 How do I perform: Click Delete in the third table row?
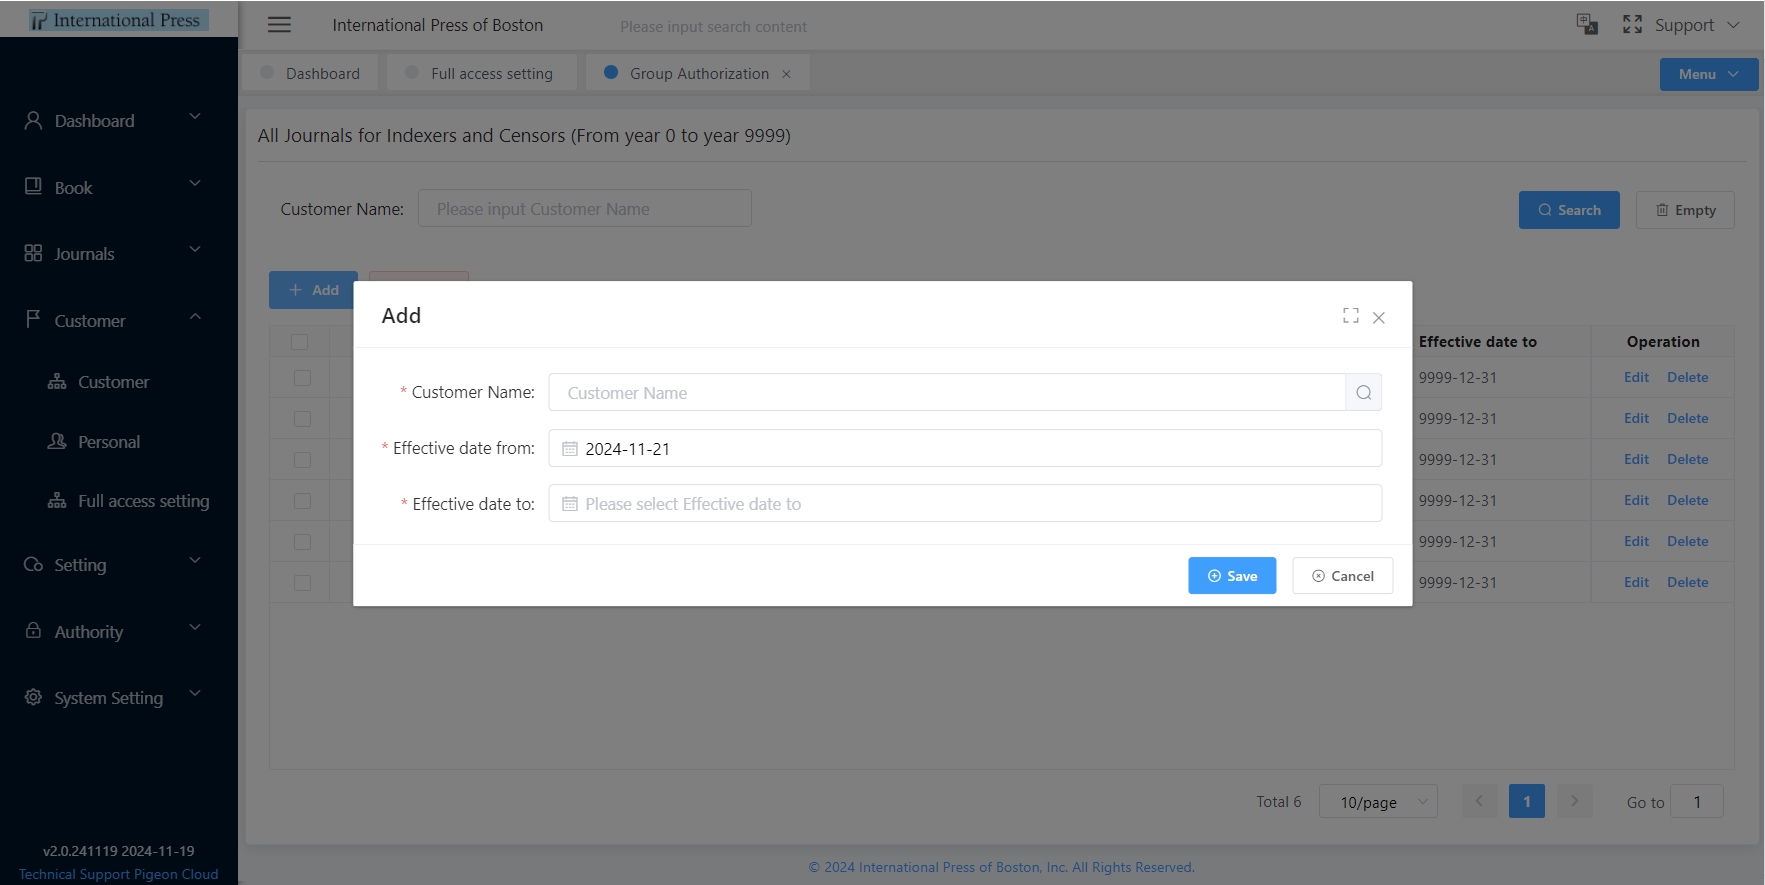(x=1687, y=459)
